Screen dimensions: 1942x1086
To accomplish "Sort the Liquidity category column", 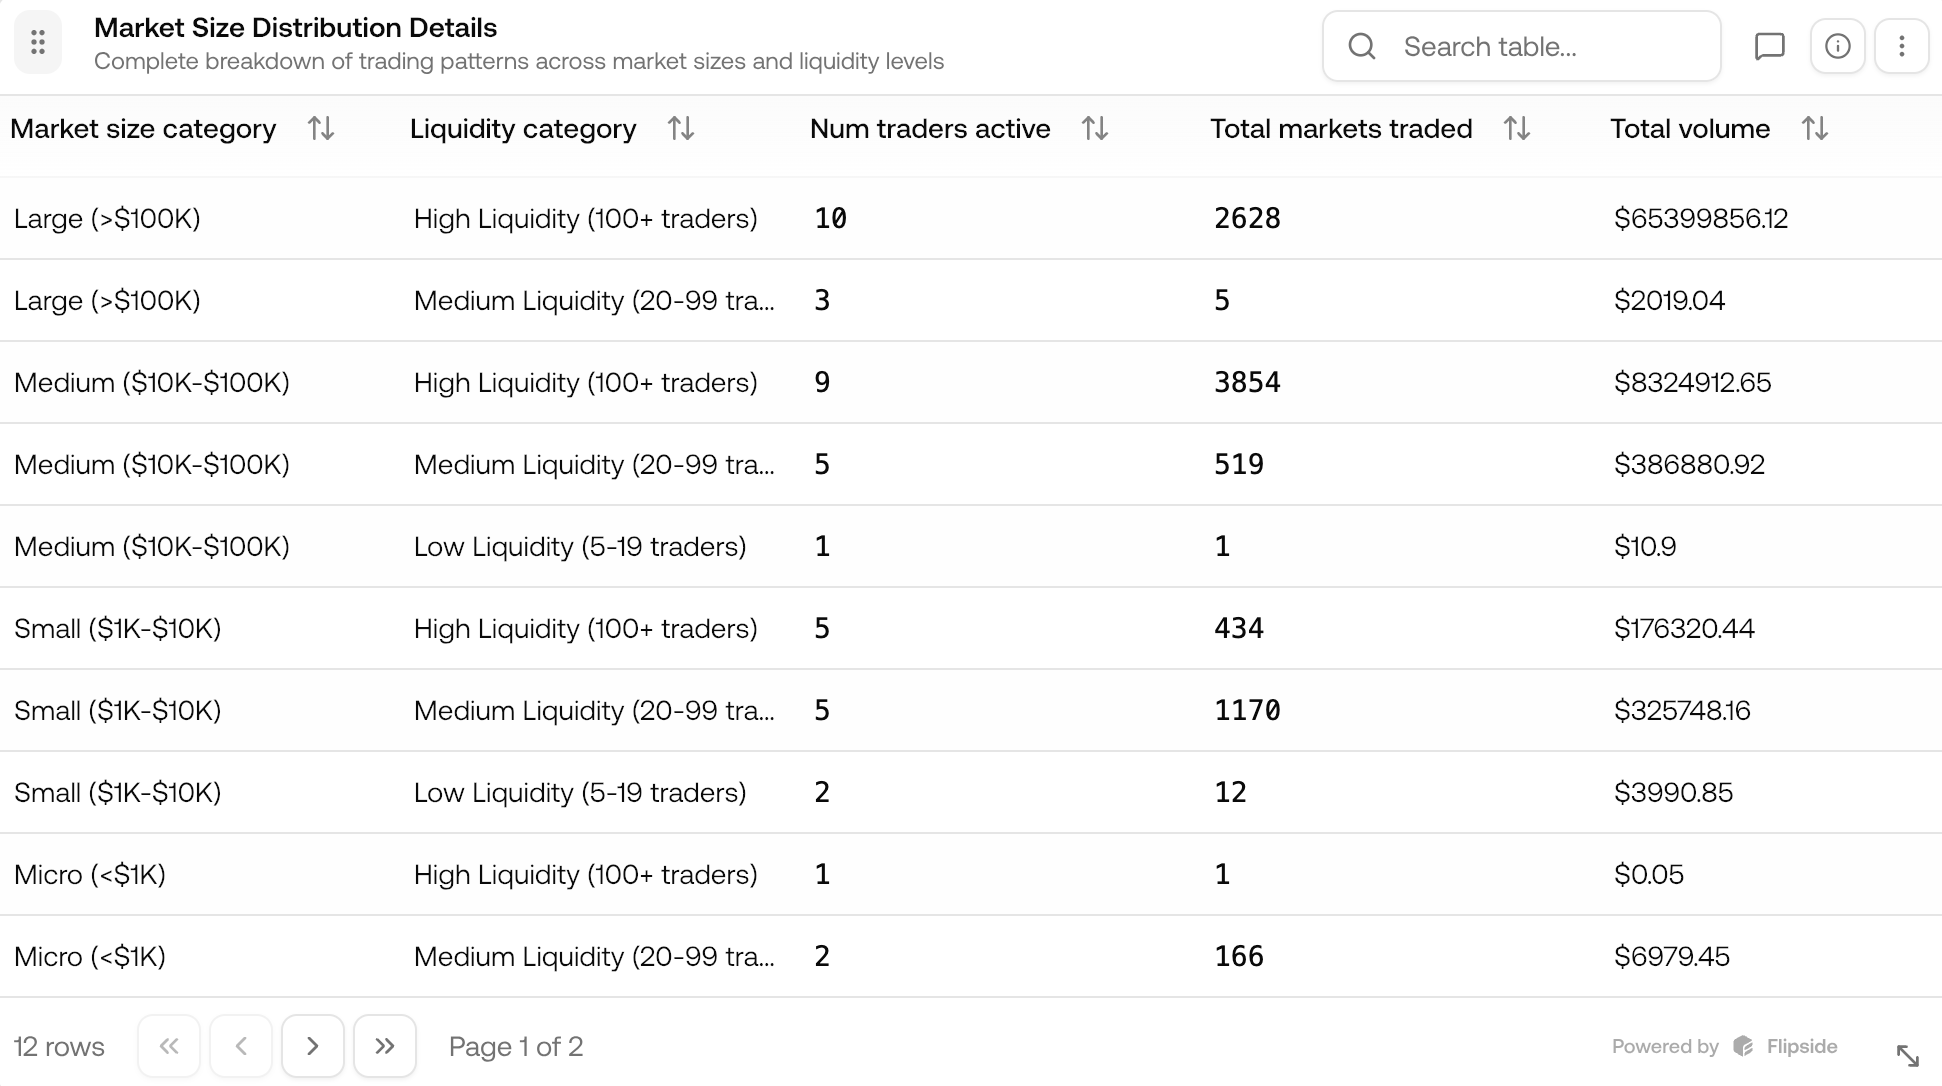I will click(681, 128).
